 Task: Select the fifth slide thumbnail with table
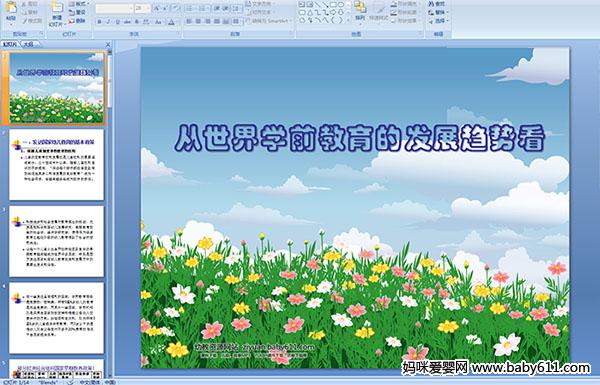click(56, 369)
